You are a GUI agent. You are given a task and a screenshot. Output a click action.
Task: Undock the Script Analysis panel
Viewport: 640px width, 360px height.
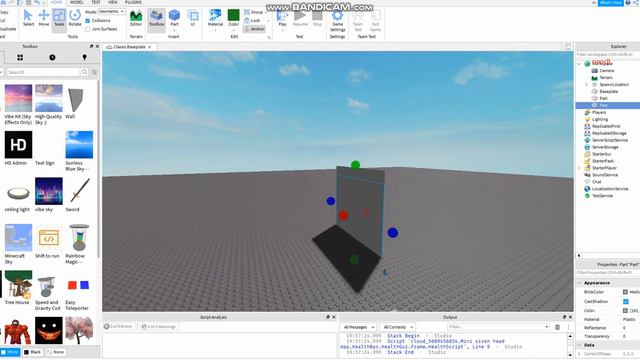point(327,317)
